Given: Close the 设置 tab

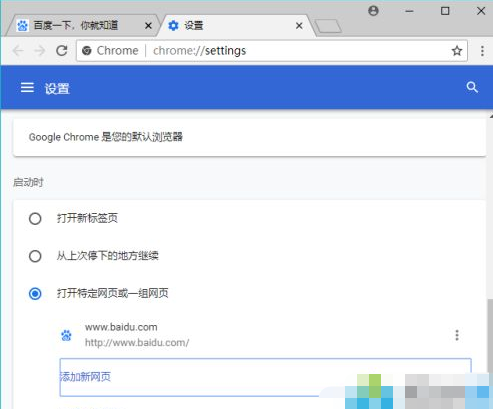Looking at the screenshot, I should tap(299, 26).
